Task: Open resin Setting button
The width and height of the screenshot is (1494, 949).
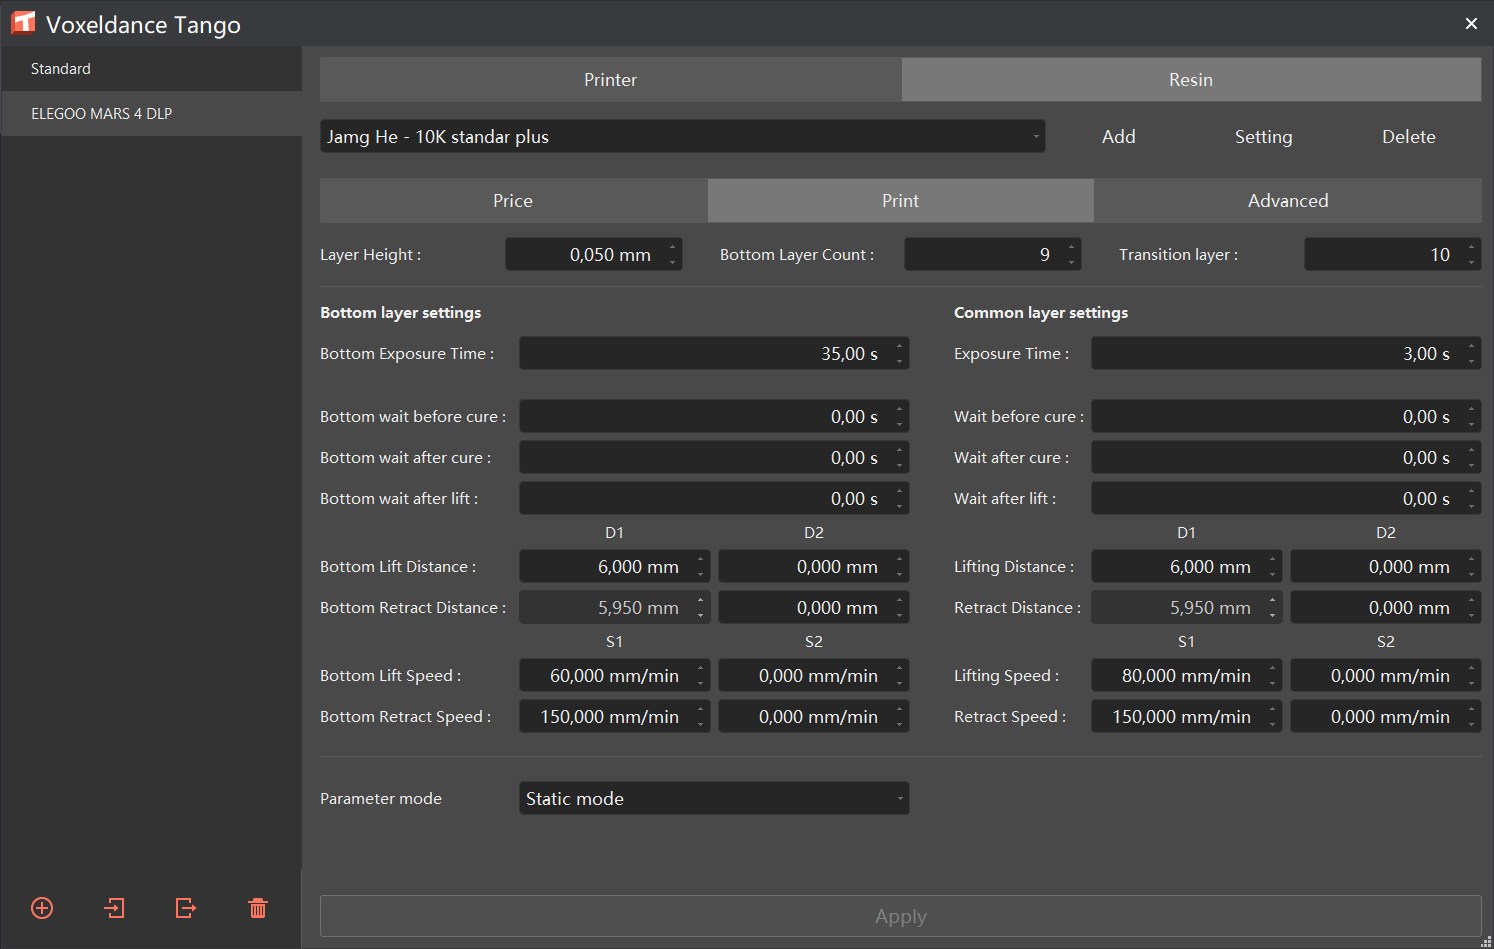Action: (1263, 137)
